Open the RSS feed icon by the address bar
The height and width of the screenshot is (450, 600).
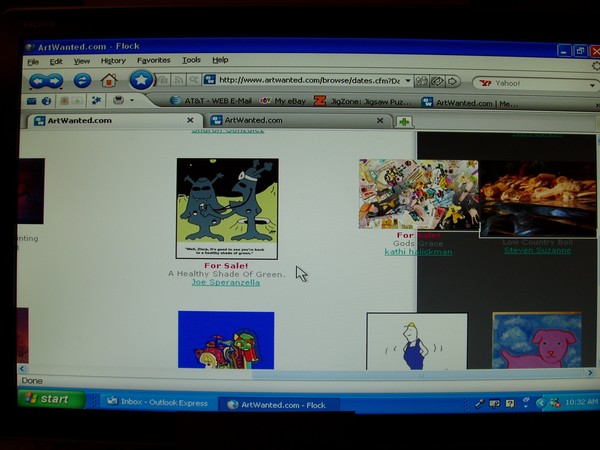coord(179,80)
